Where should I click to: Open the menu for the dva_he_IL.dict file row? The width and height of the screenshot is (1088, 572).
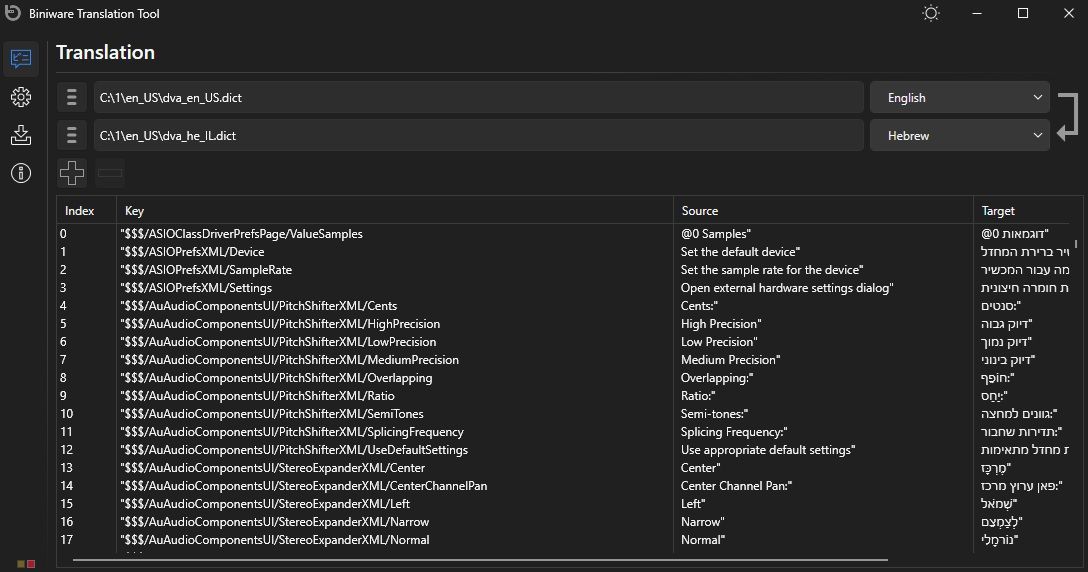coord(71,135)
